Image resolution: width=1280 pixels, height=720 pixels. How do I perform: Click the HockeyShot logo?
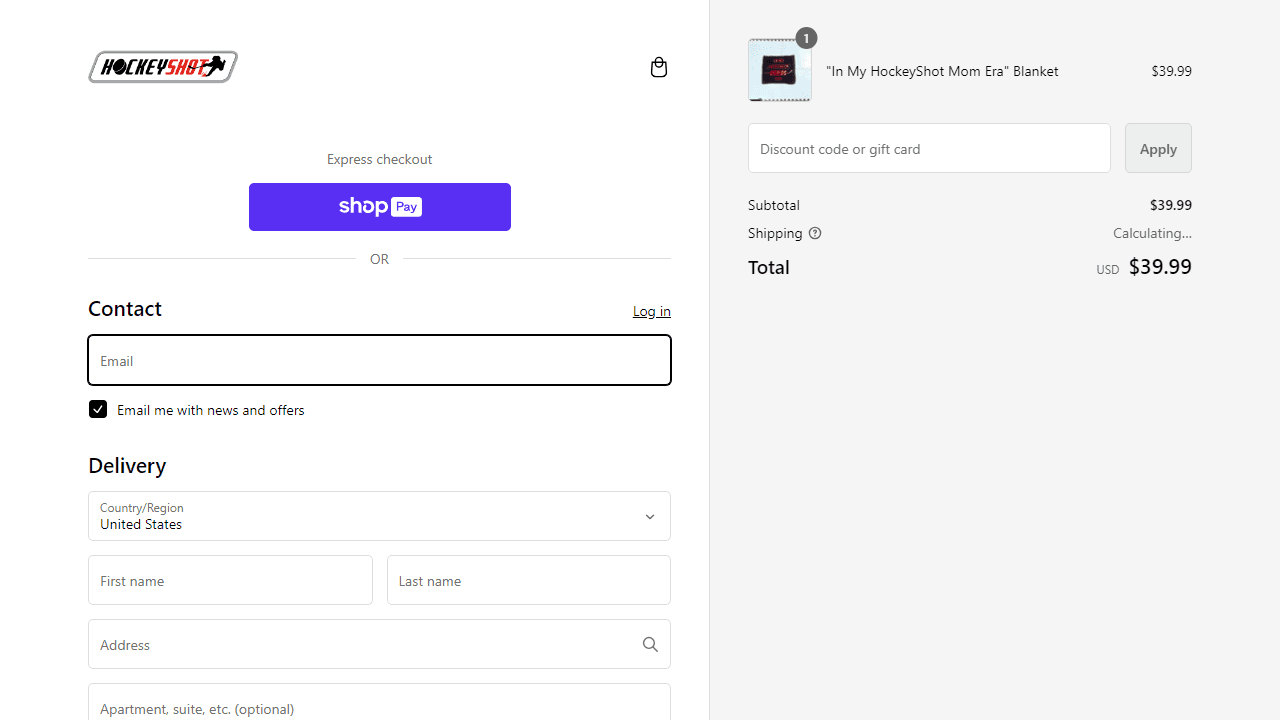click(x=163, y=67)
